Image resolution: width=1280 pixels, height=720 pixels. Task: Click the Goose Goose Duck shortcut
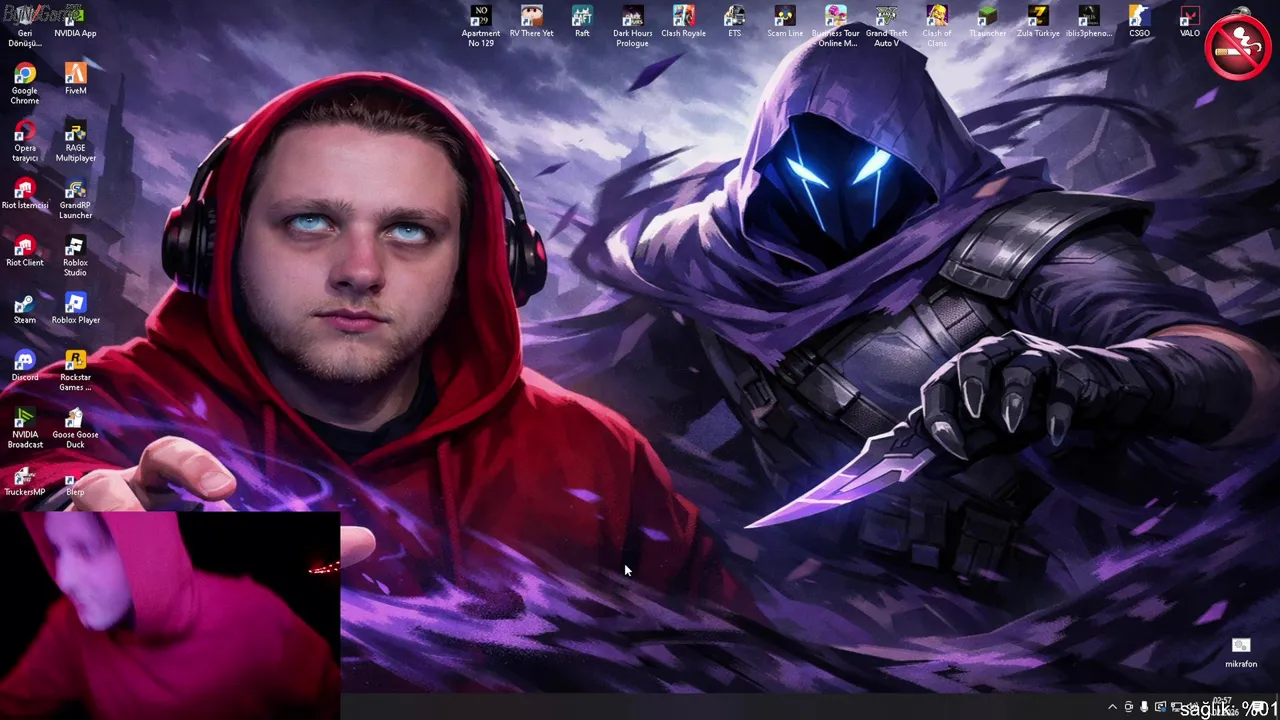75,428
